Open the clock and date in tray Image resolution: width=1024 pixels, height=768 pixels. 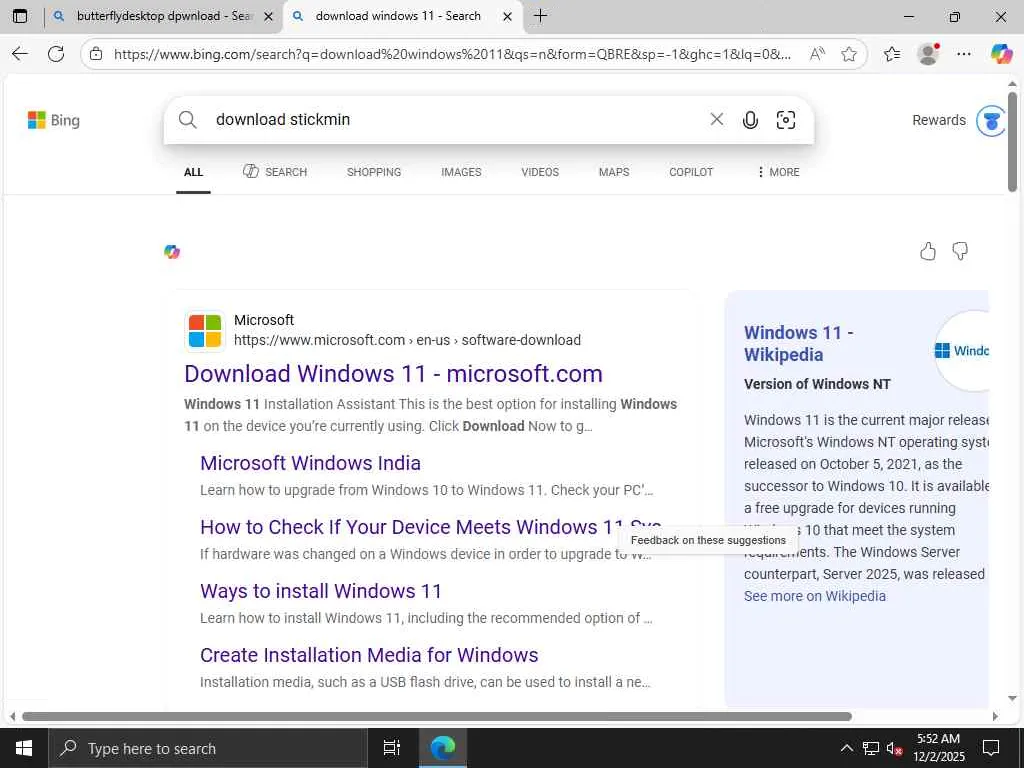tap(938, 748)
